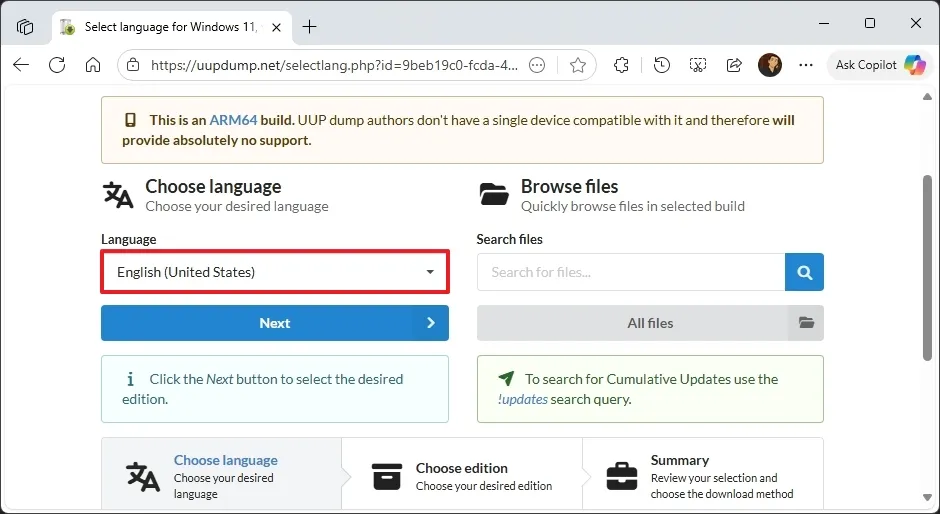Click the browser back arrow

(x=21, y=65)
